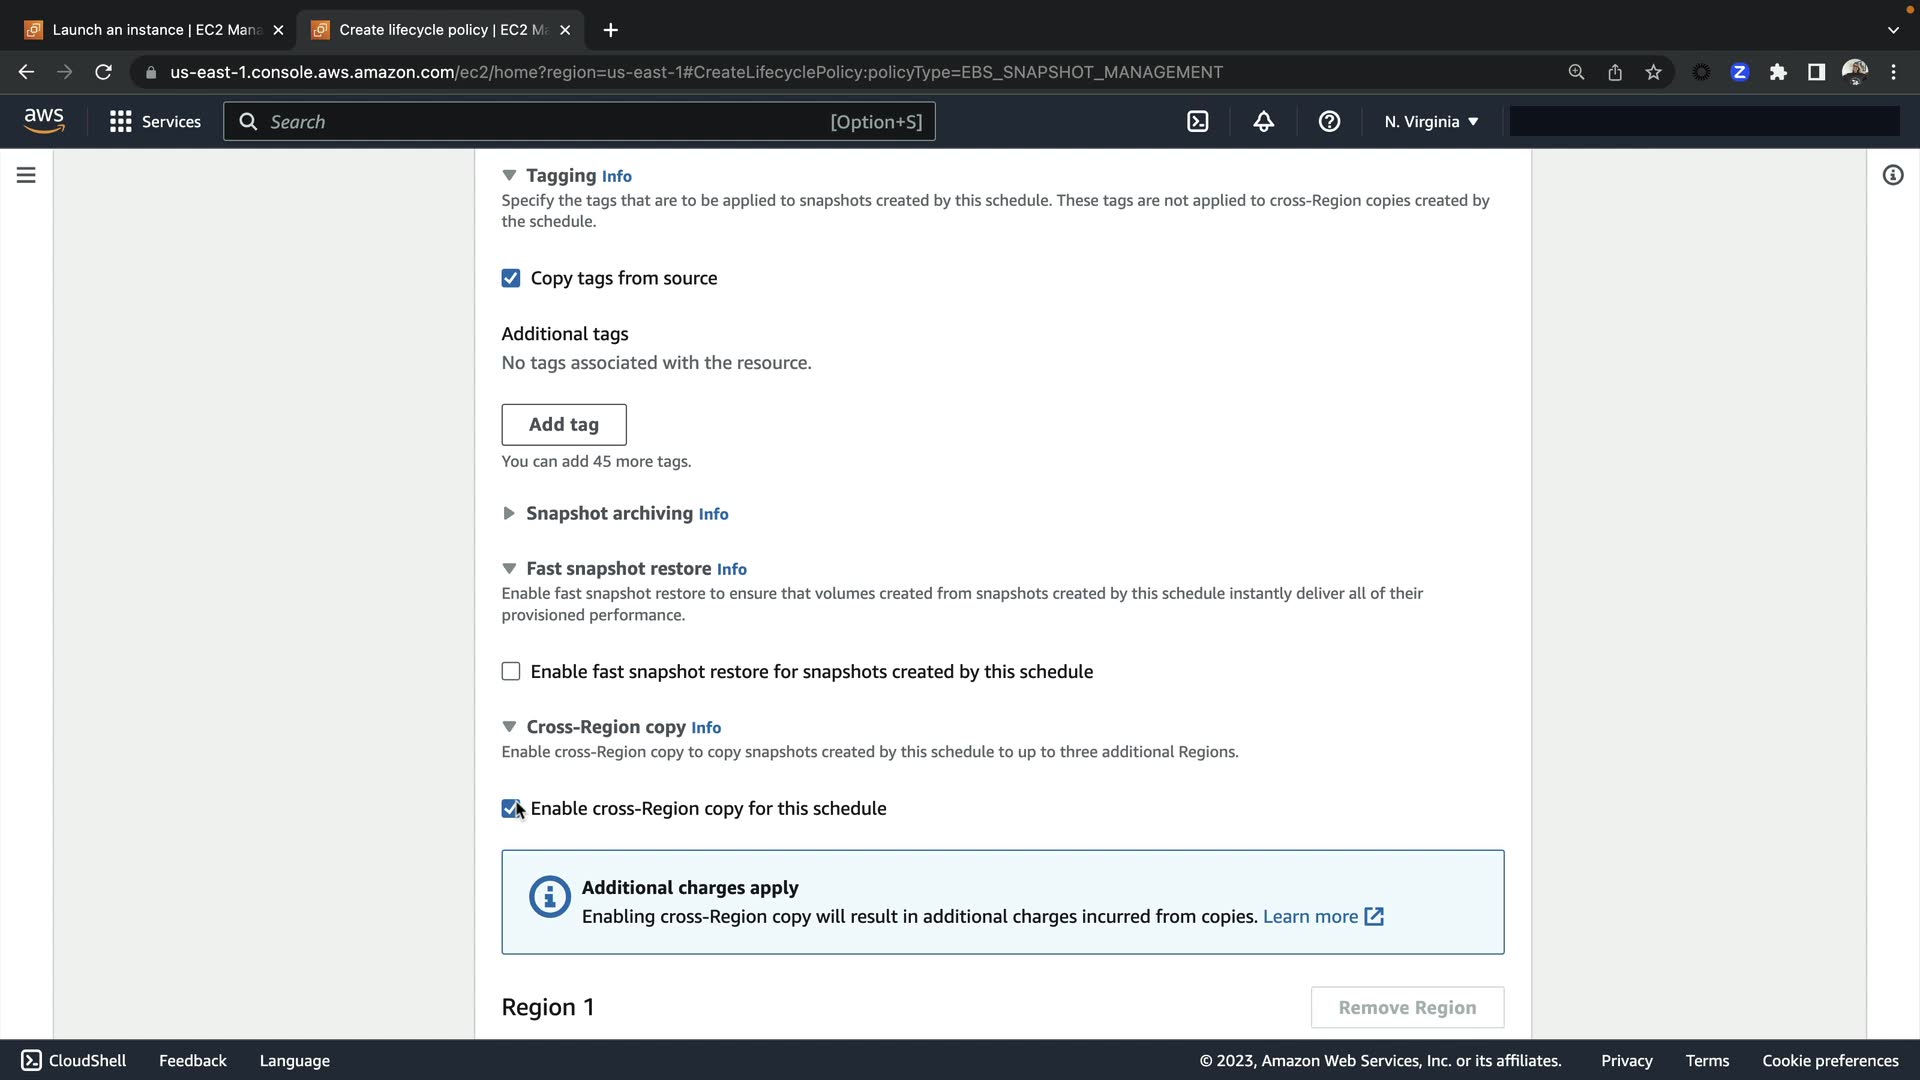Open the info panel icon at right

(x=1892, y=175)
